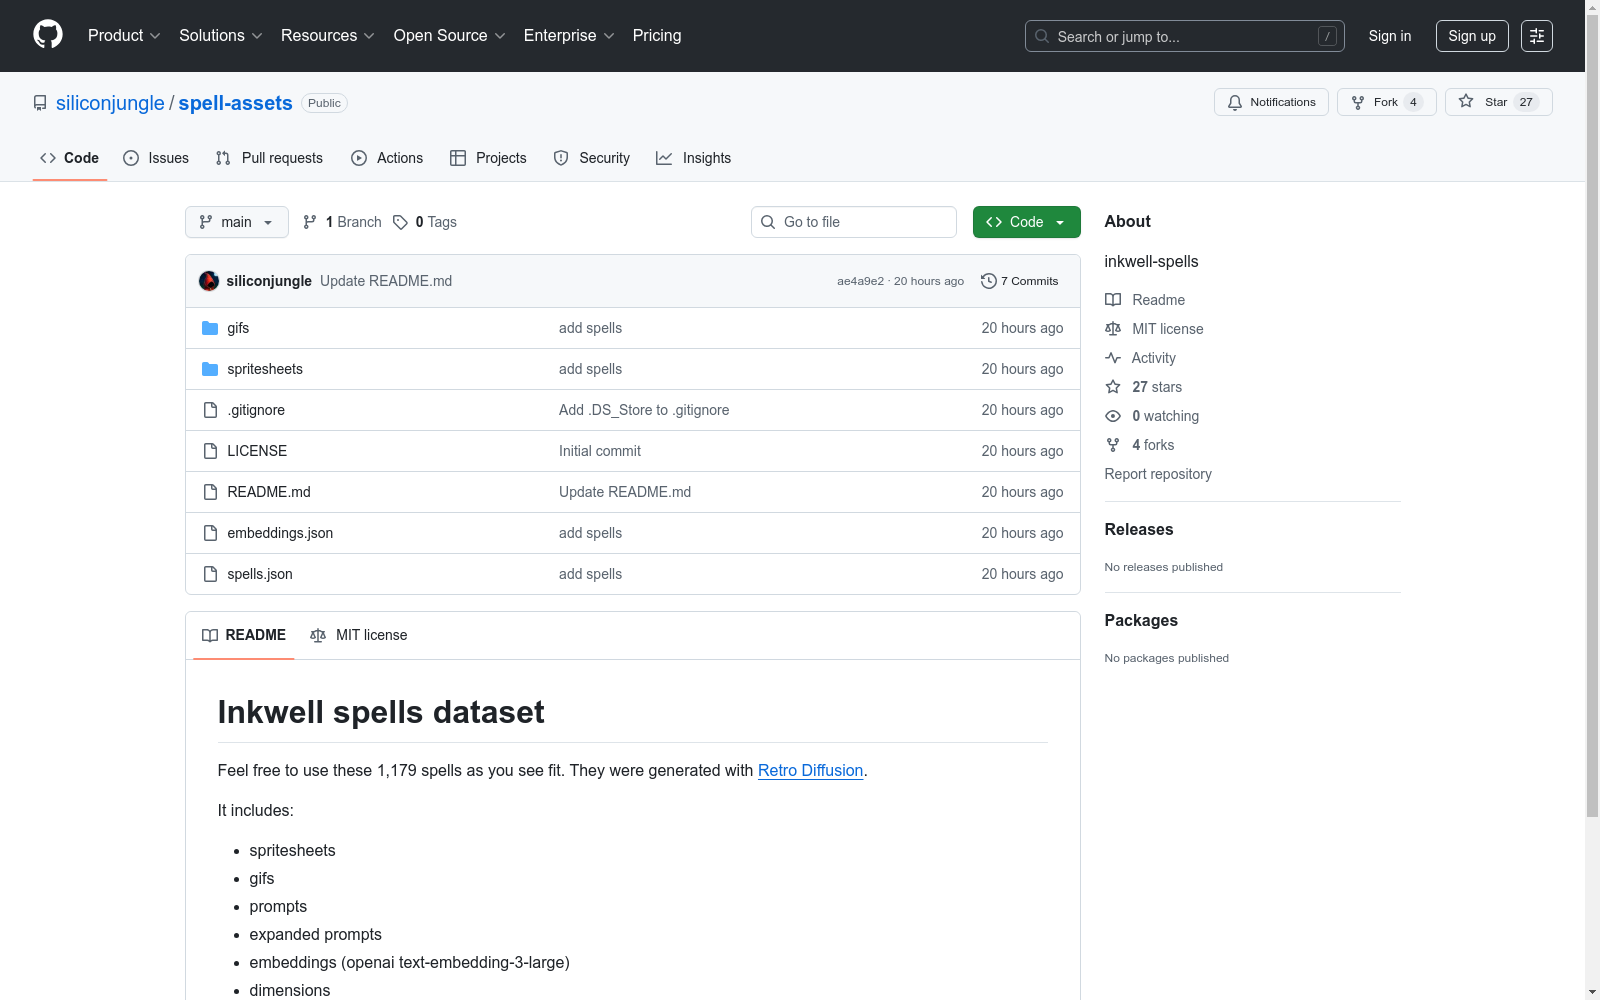
Task: Click the Releases heading in sidebar
Action: (1139, 530)
